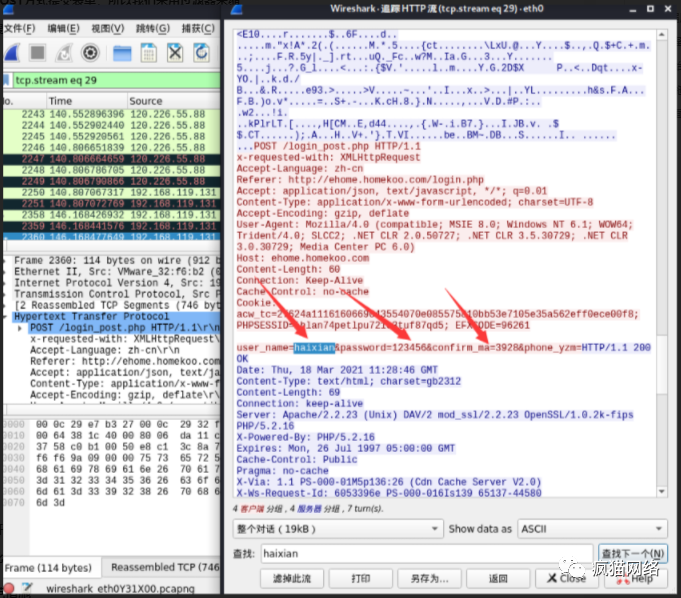Click the 返回 back button
Viewport: 681px width, 598px height.
498,578
